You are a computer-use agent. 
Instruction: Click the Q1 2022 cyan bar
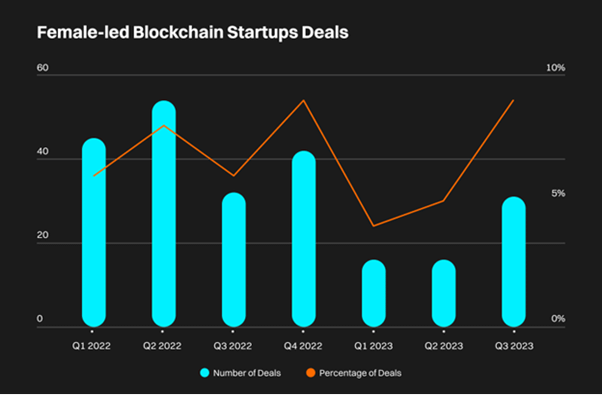click(x=94, y=233)
